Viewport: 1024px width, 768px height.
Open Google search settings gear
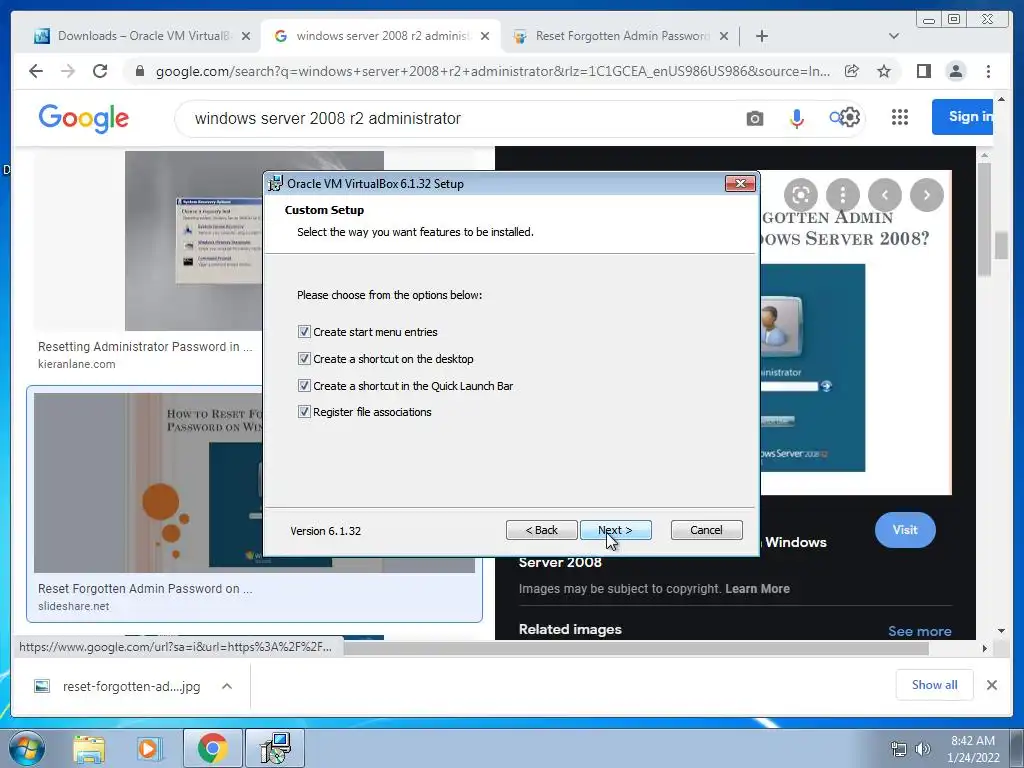[850, 118]
